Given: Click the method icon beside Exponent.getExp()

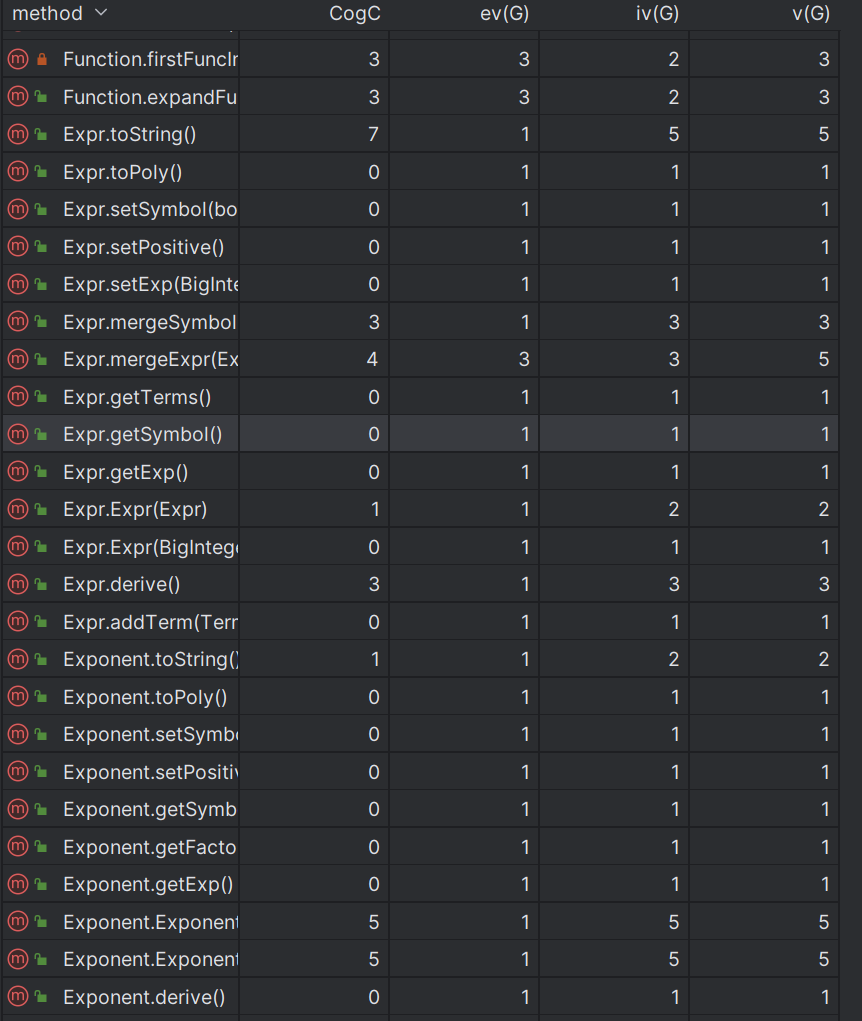Looking at the screenshot, I should tap(18, 884).
